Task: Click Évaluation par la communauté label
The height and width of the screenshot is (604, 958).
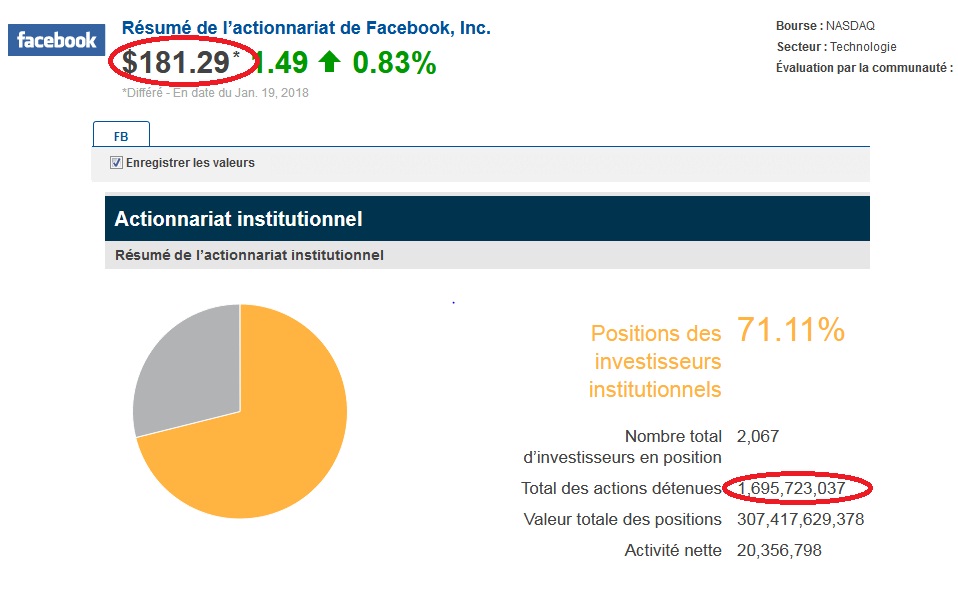Action: tap(865, 67)
